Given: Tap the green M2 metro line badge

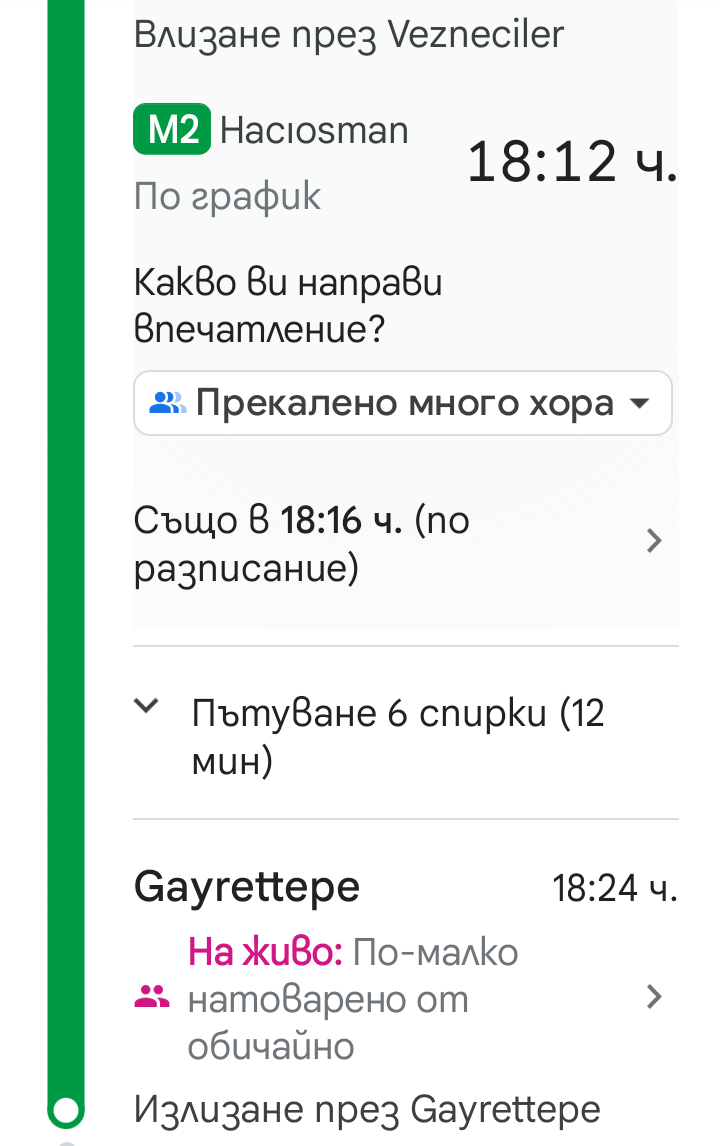Looking at the screenshot, I should tap(171, 131).
